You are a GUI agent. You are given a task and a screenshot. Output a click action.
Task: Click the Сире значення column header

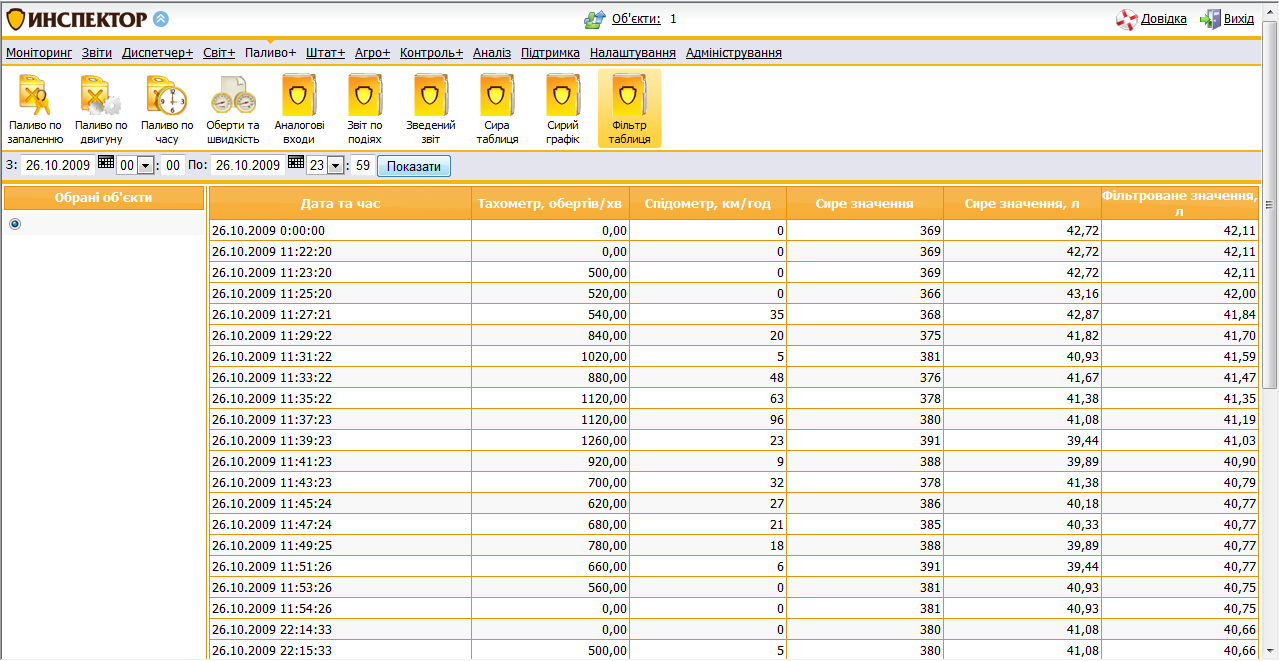pos(865,203)
